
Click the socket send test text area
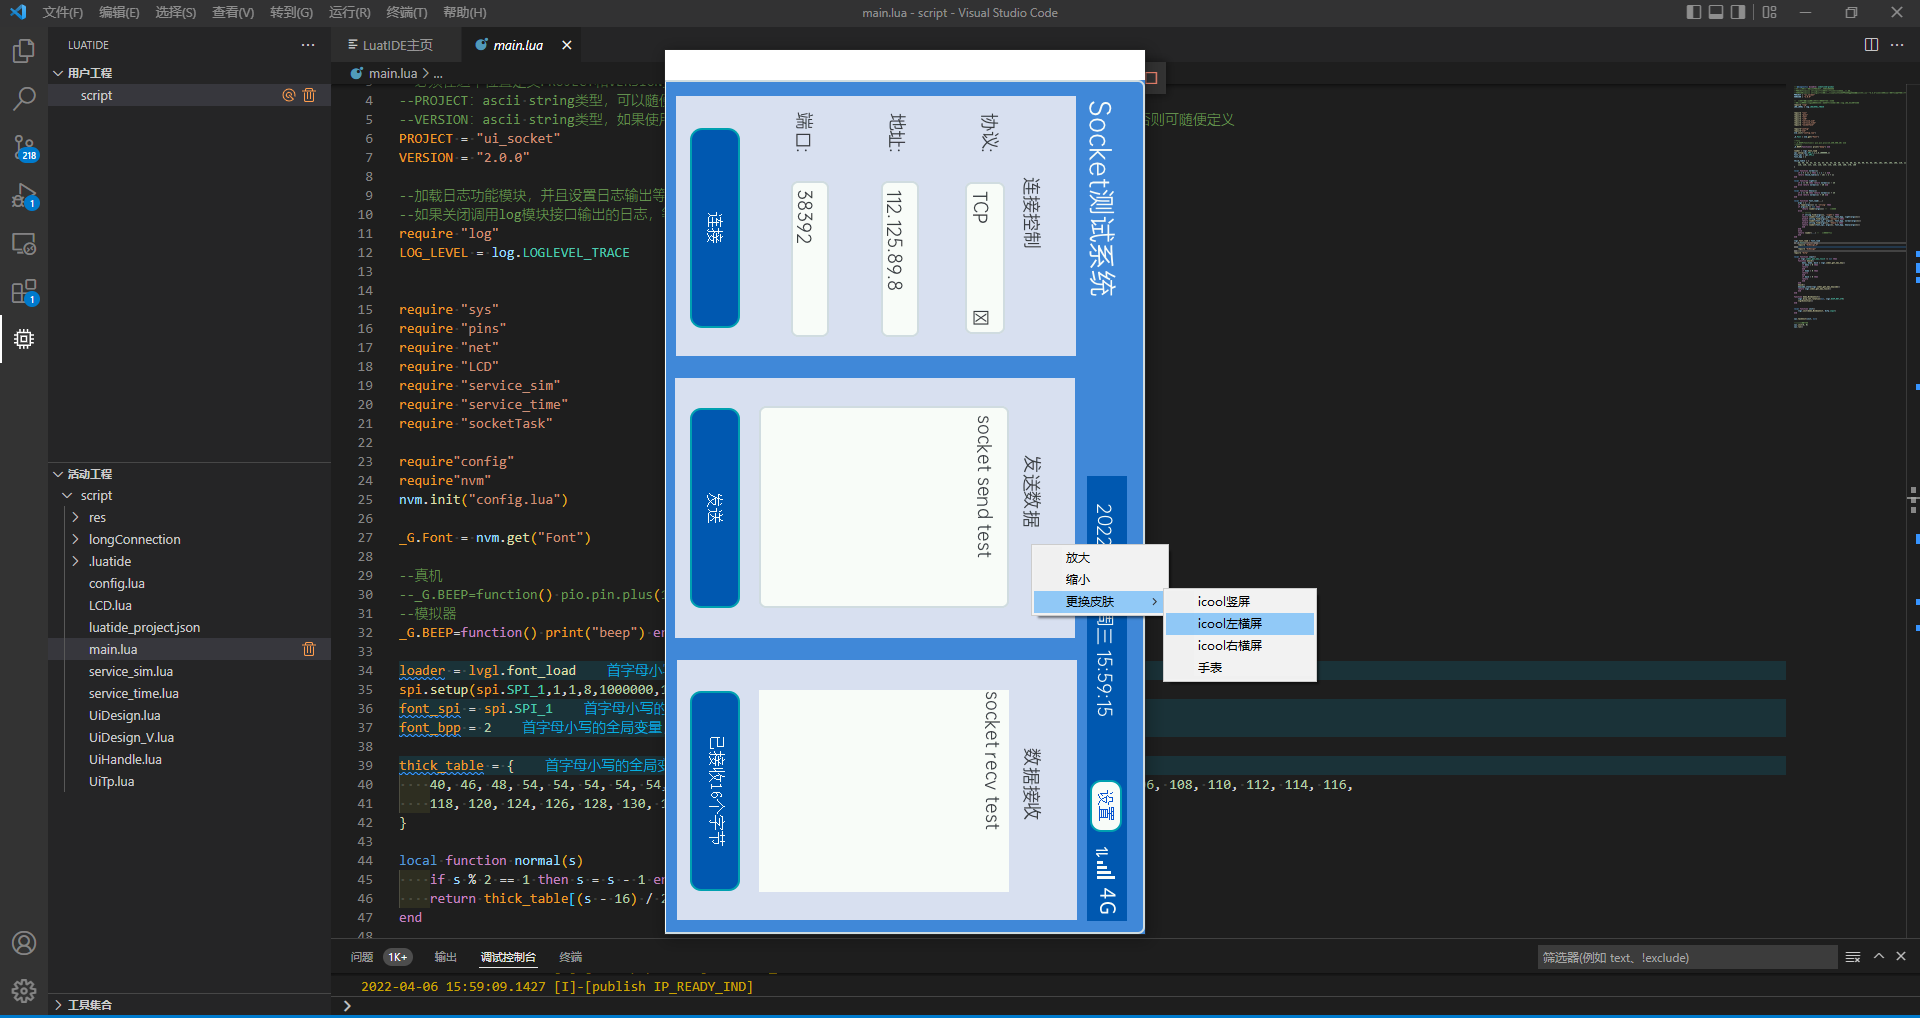click(884, 507)
